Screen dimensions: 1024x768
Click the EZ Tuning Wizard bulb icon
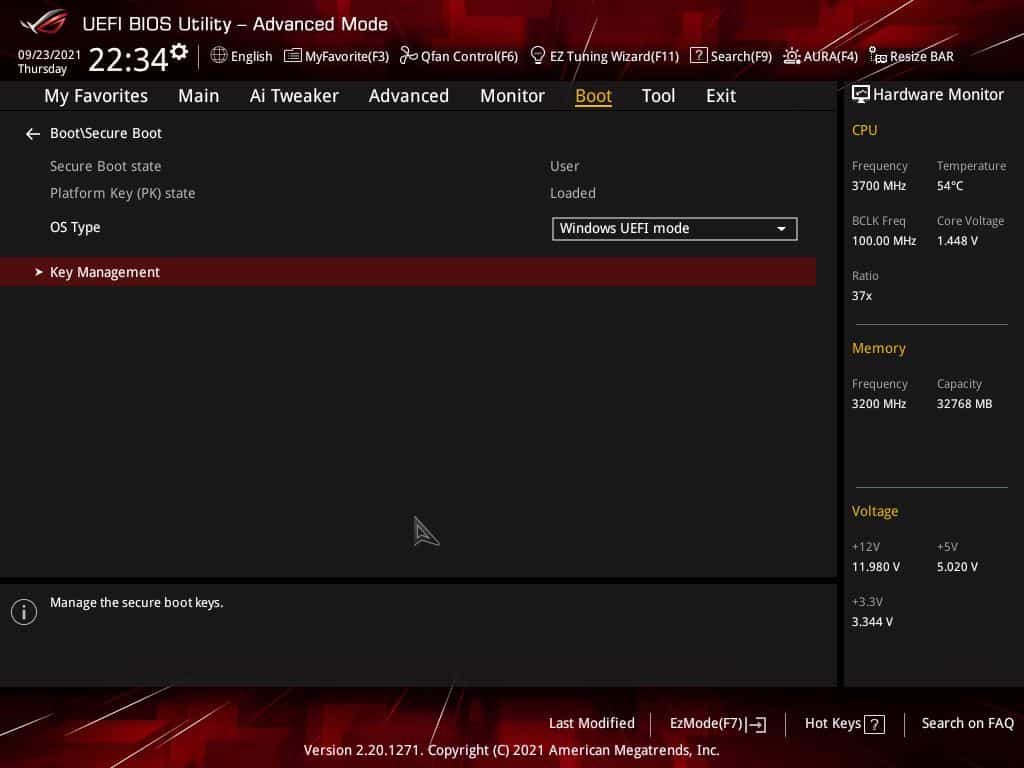tap(537, 56)
